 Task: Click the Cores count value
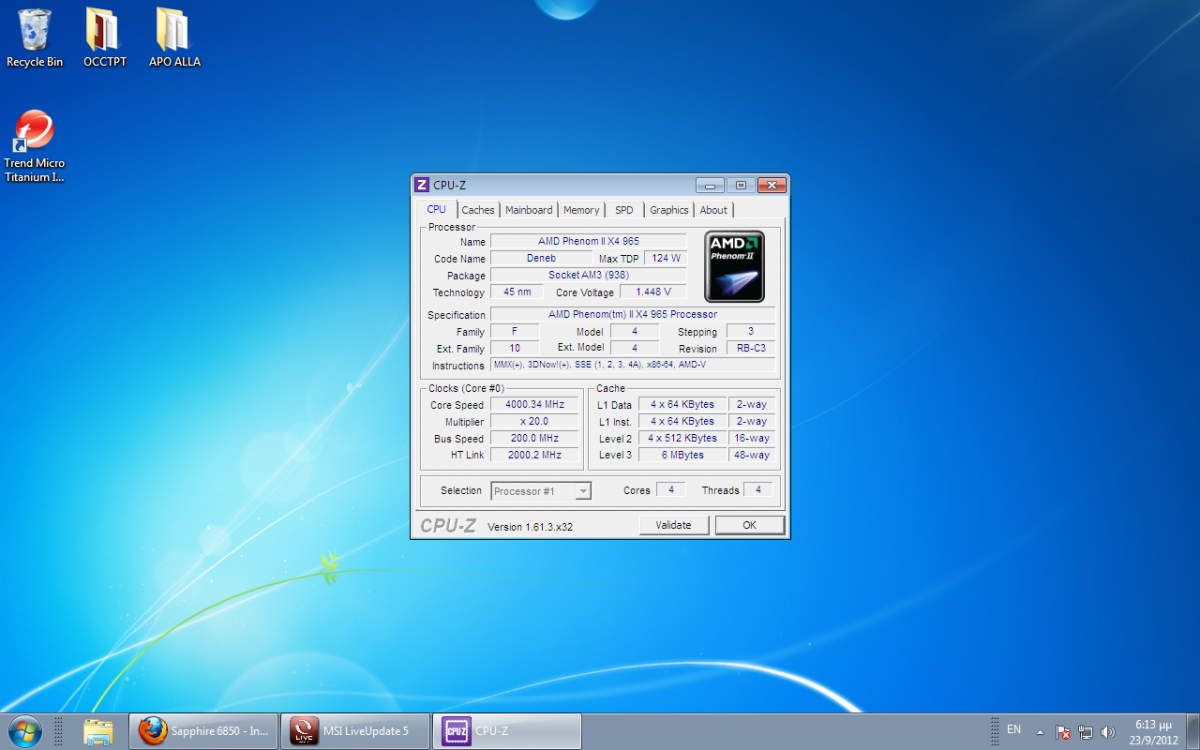[671, 490]
